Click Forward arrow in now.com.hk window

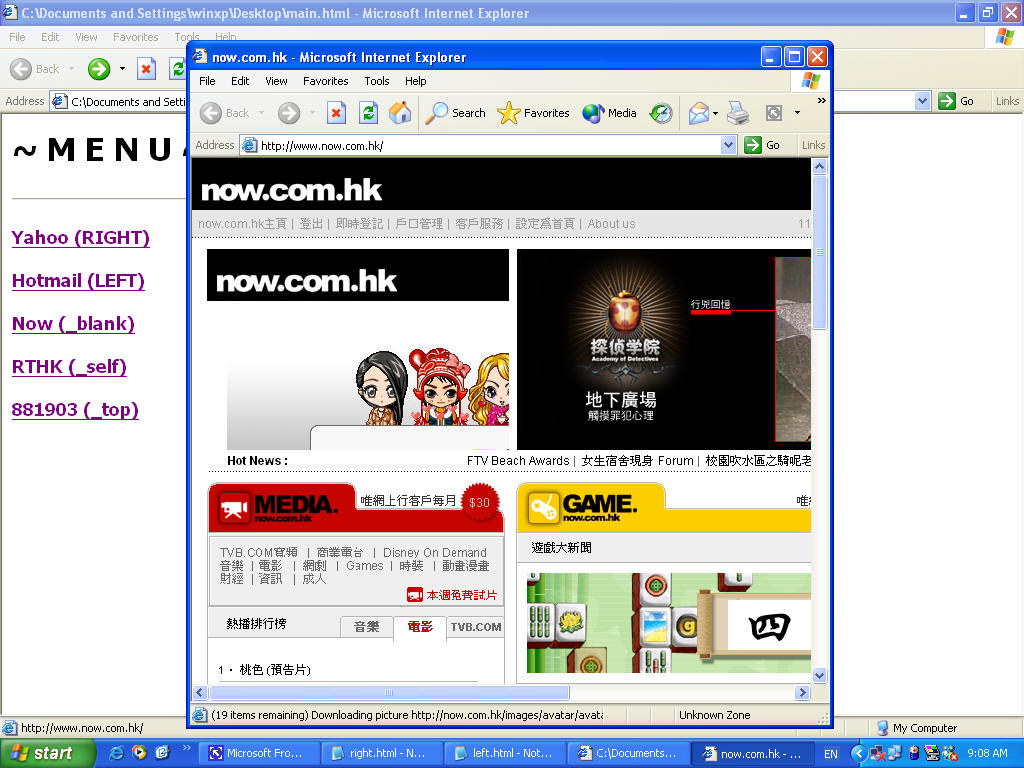coord(289,113)
